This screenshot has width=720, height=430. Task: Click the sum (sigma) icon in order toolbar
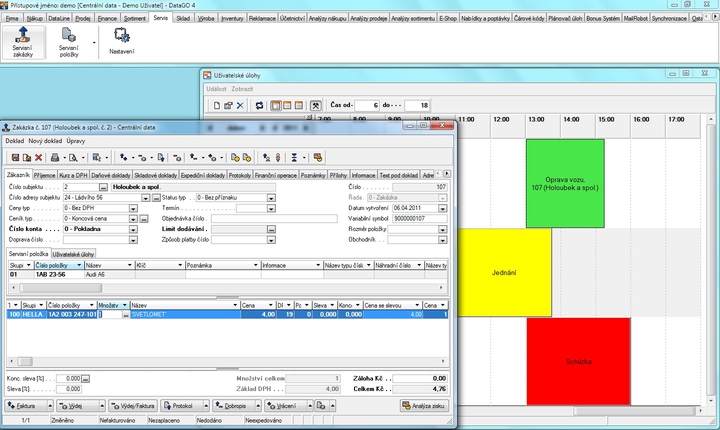click(x=294, y=158)
